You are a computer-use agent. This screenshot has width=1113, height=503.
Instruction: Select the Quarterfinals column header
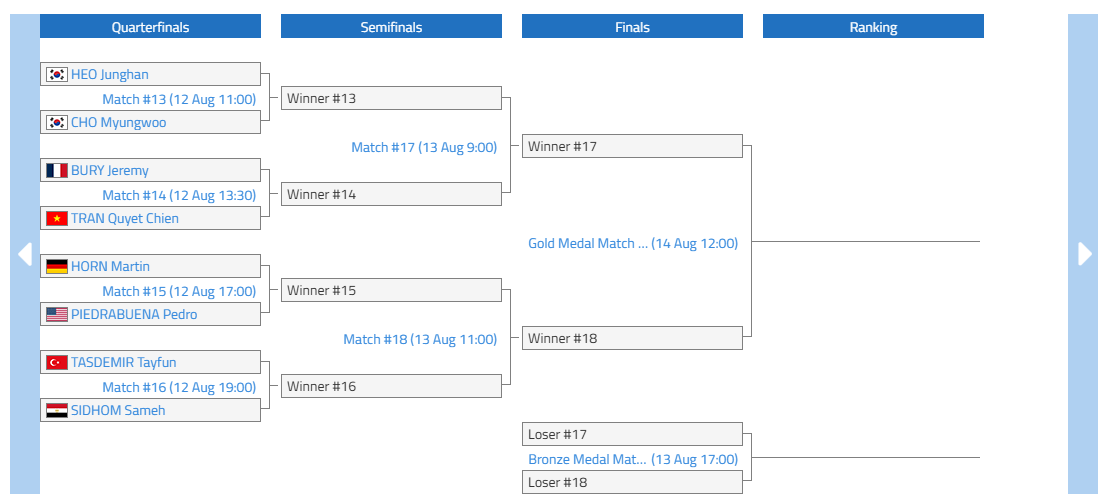coord(150,27)
